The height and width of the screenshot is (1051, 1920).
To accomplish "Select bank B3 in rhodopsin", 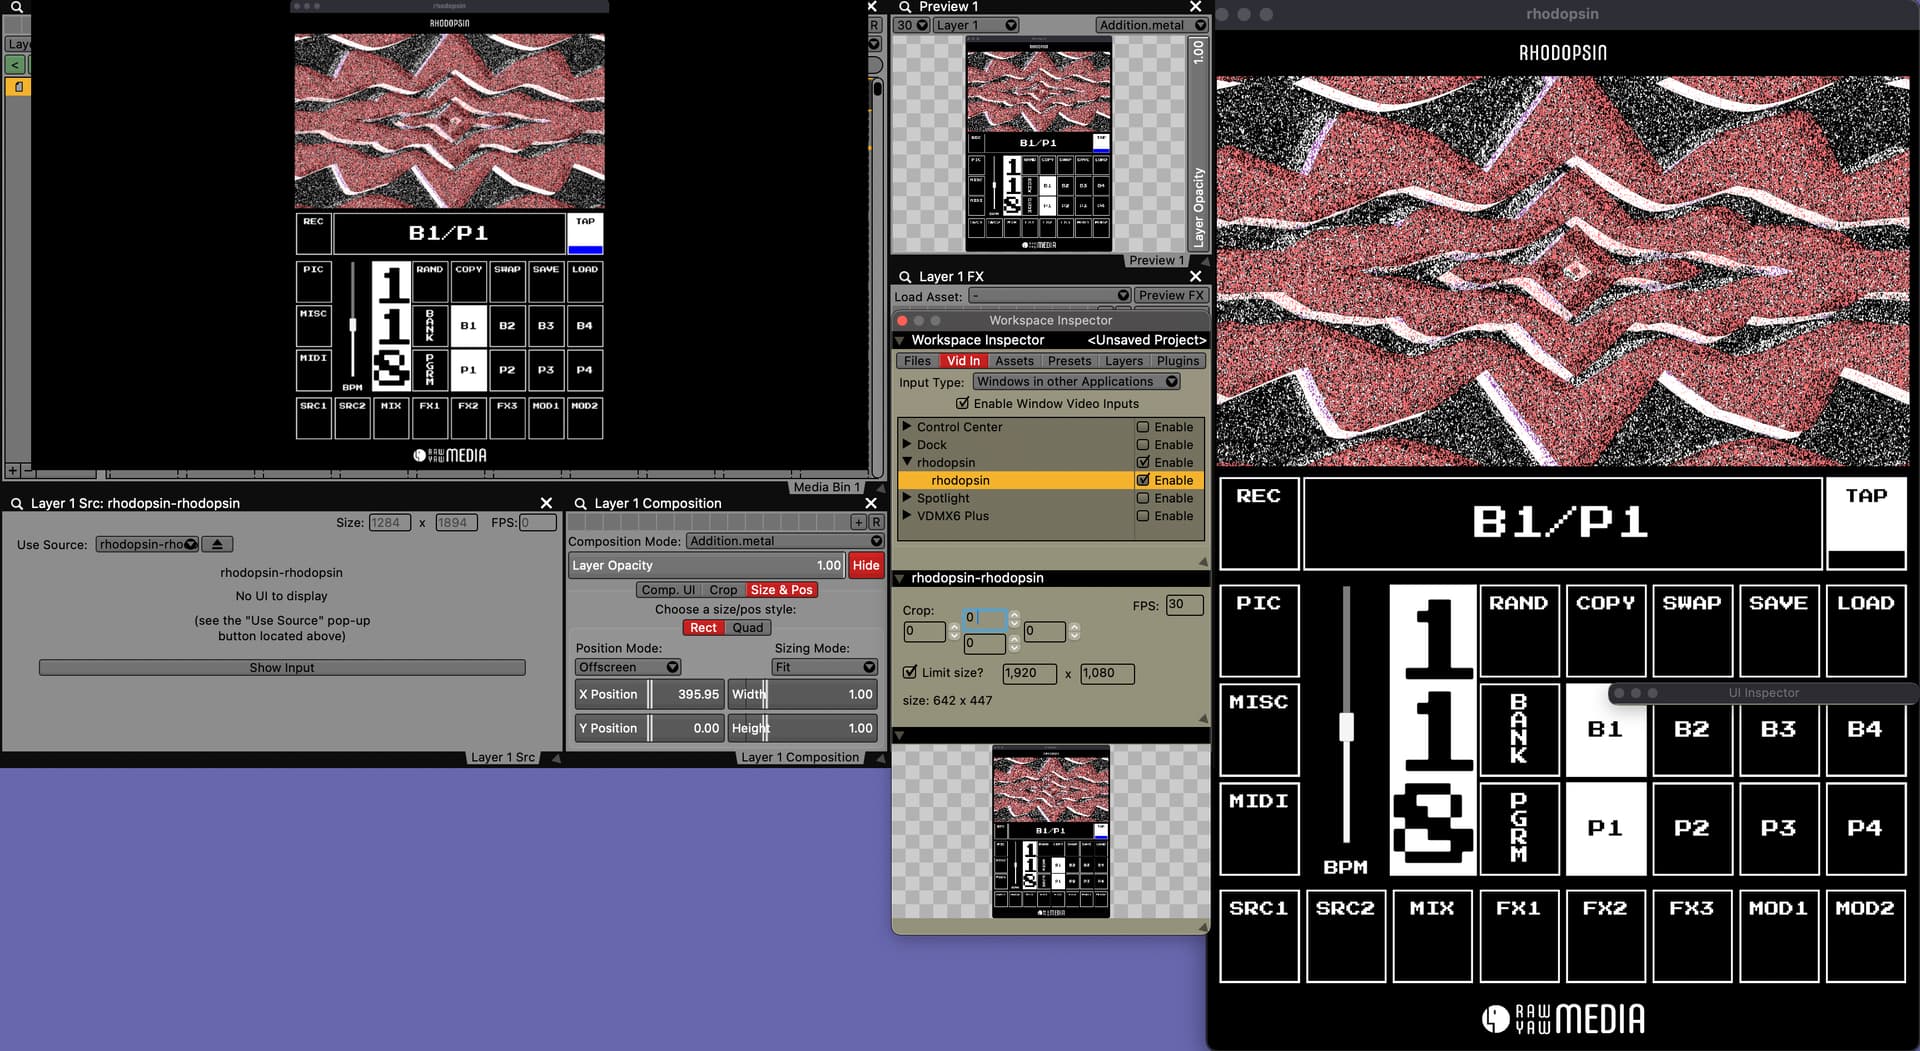I will point(1779,730).
